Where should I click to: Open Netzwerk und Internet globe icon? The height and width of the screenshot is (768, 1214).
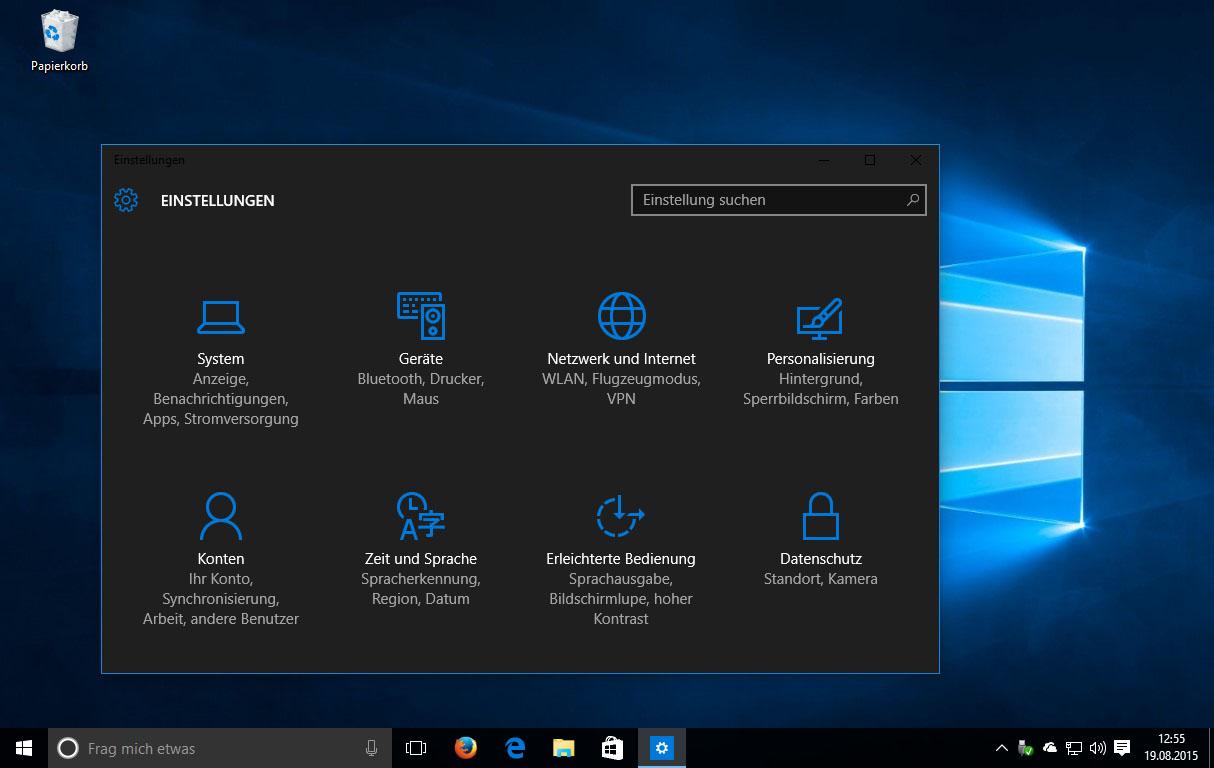[x=621, y=316]
